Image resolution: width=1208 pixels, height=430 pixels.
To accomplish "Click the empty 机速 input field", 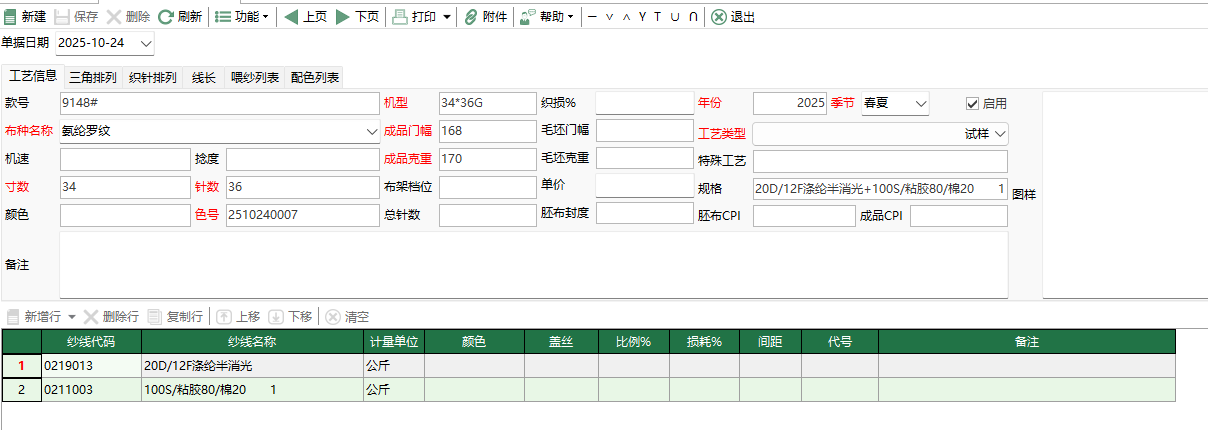I will [124, 159].
